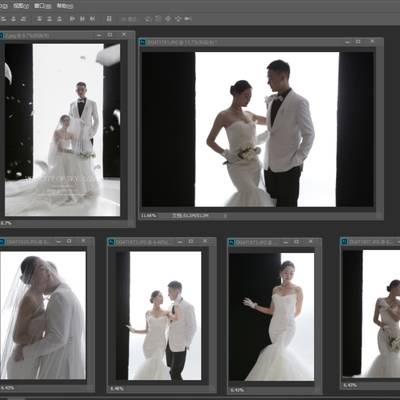Click the distribute left edges icon
The width and height of the screenshot is (400, 400).
click(72, 19)
